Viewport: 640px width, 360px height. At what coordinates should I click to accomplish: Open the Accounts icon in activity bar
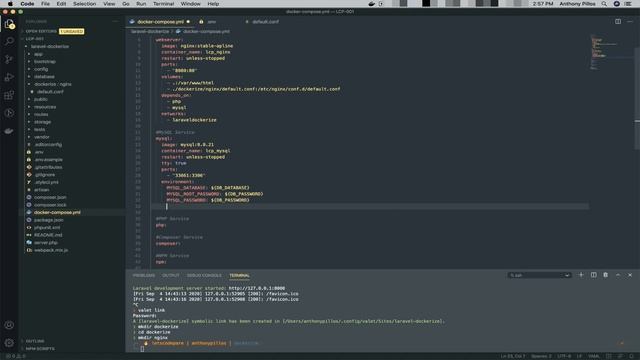pyautogui.click(x=9, y=325)
